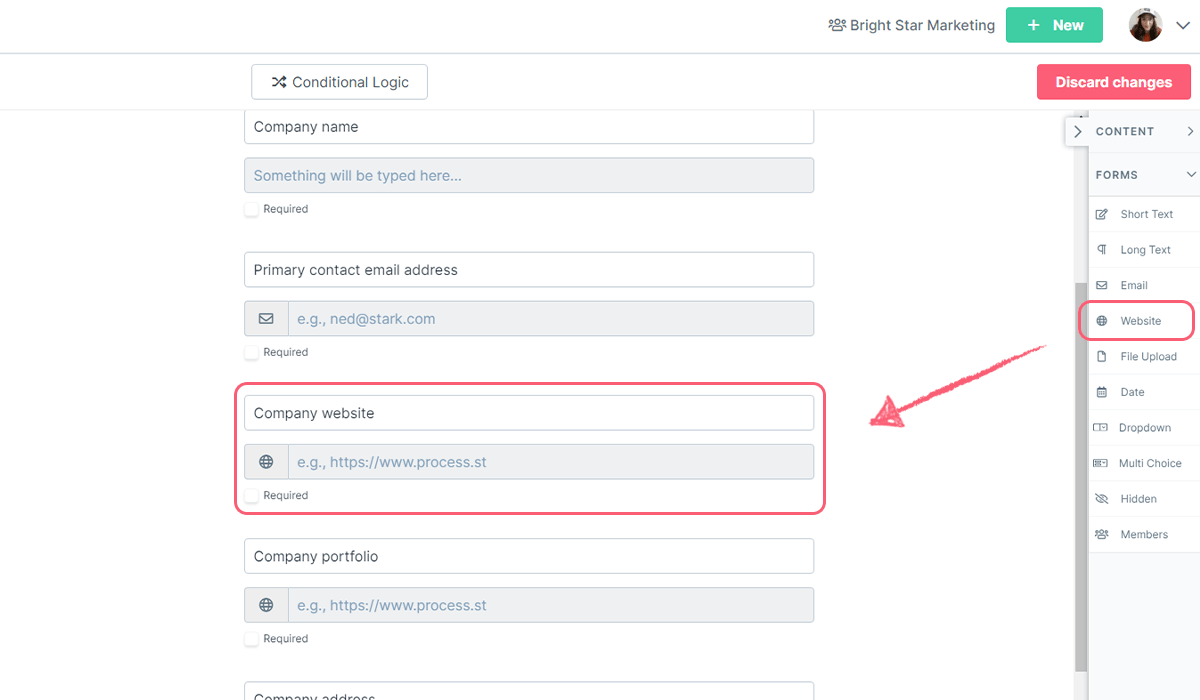This screenshot has height=700, width=1200.
Task: Collapse the Forms section chevron
Action: pyautogui.click(x=1190, y=175)
